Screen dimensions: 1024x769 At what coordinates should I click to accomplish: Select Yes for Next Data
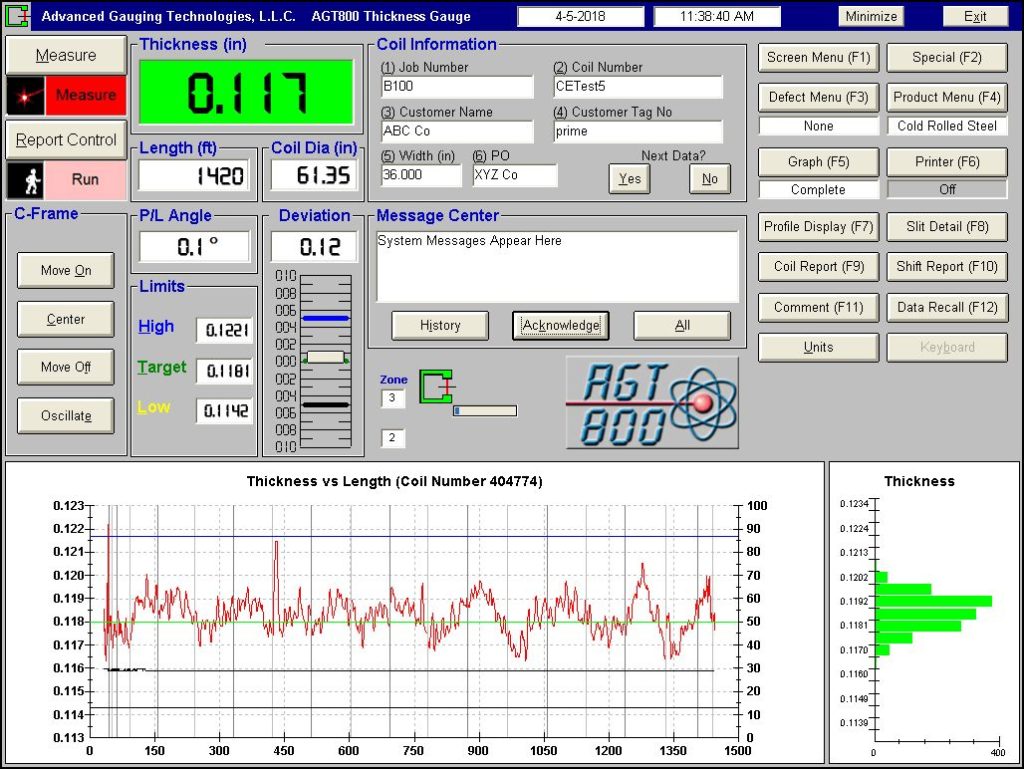point(629,179)
